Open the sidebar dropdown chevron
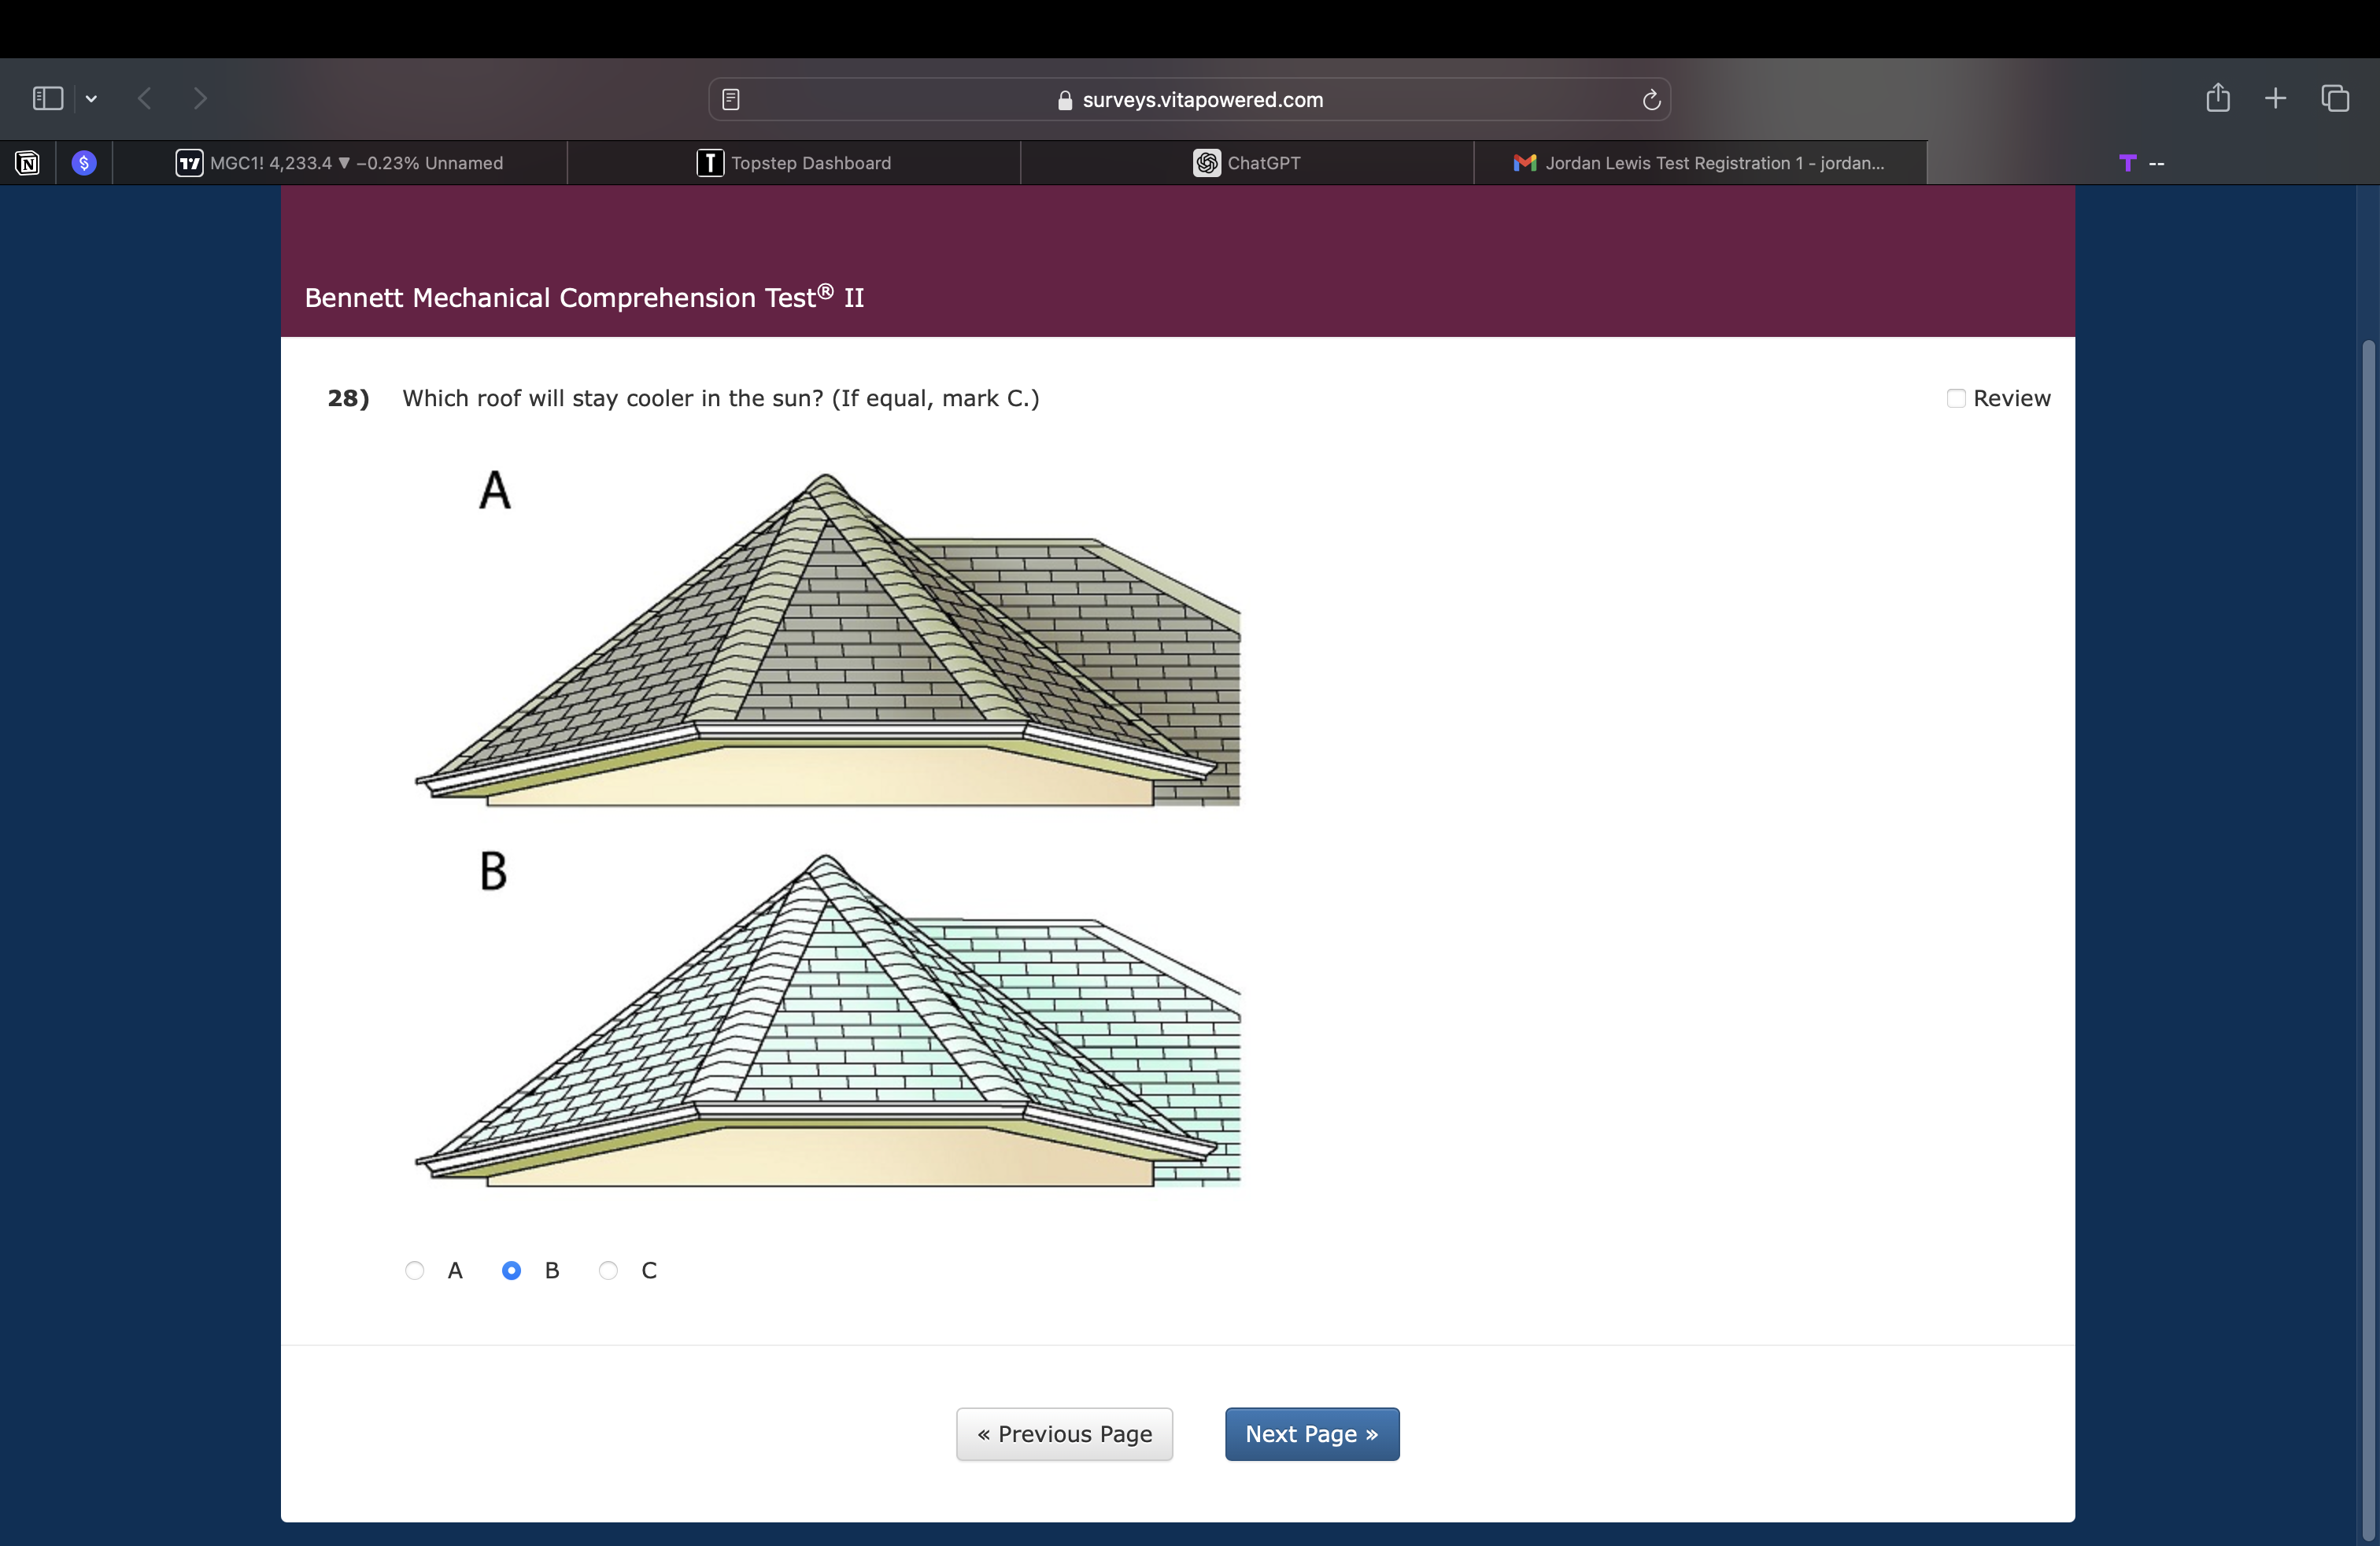Screen dimensions: 2380x1546 91,98
